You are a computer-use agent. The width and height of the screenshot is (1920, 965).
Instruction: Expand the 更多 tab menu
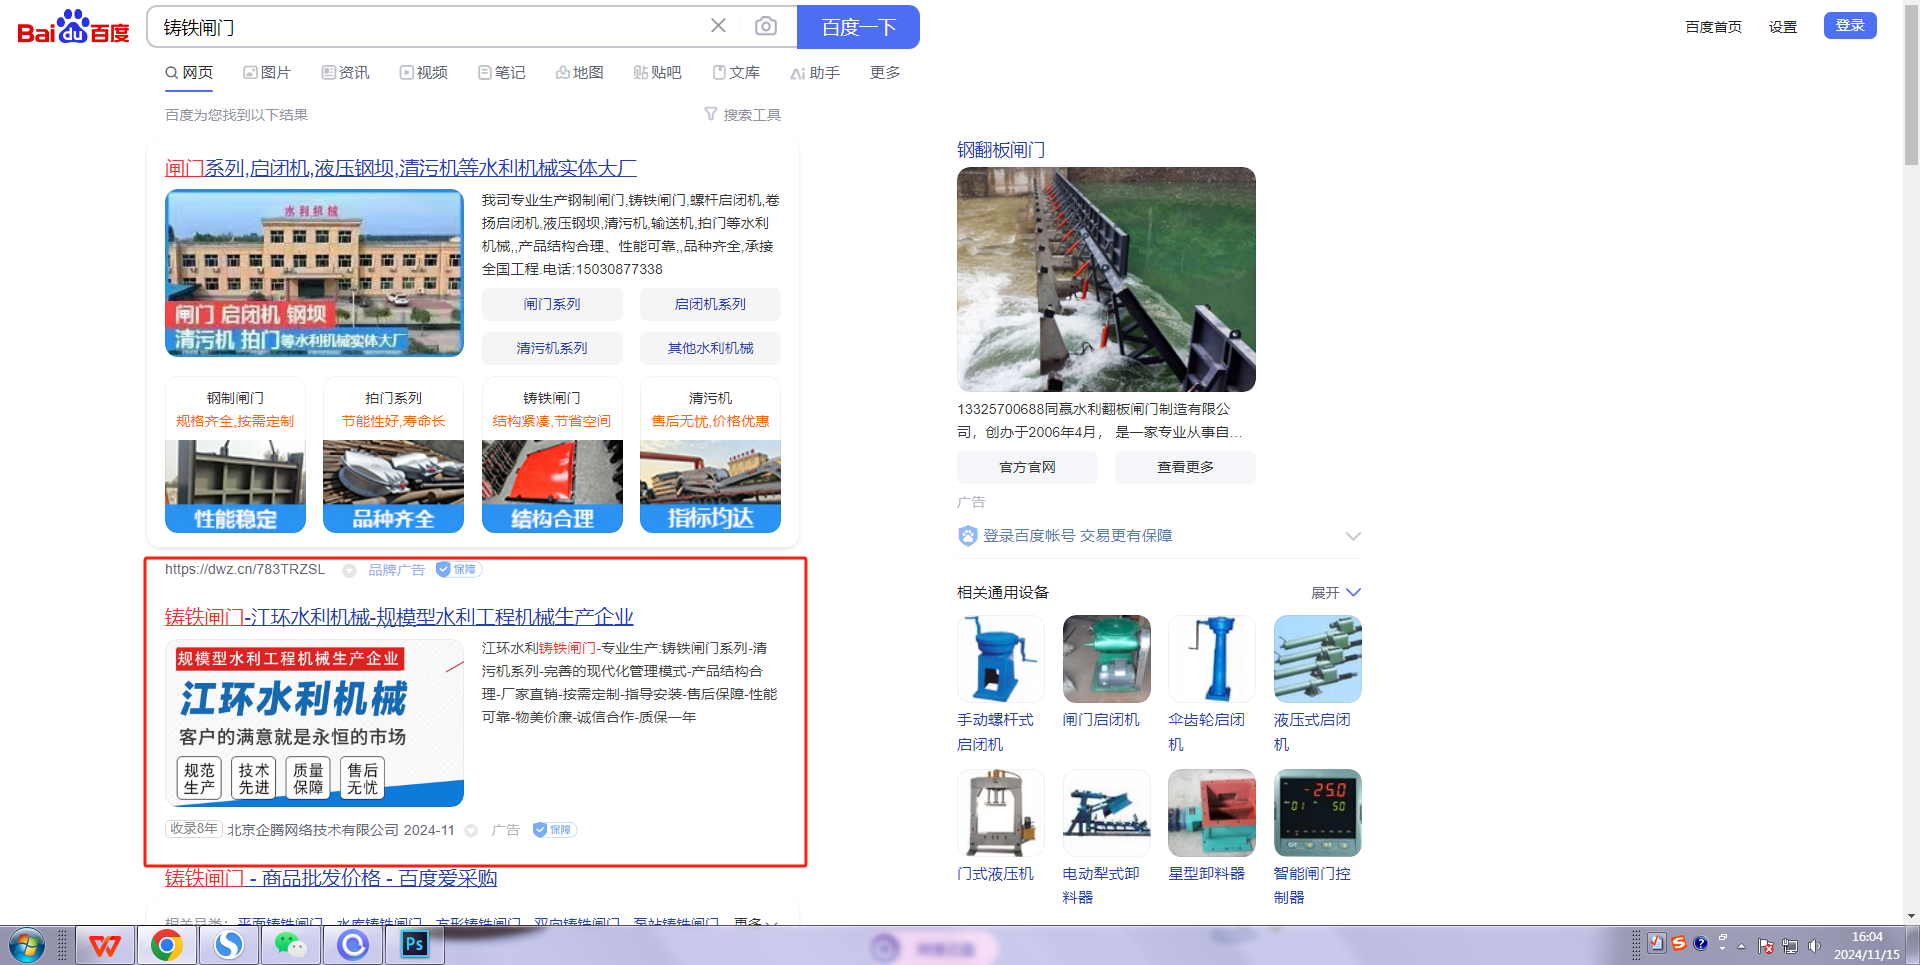tap(885, 73)
